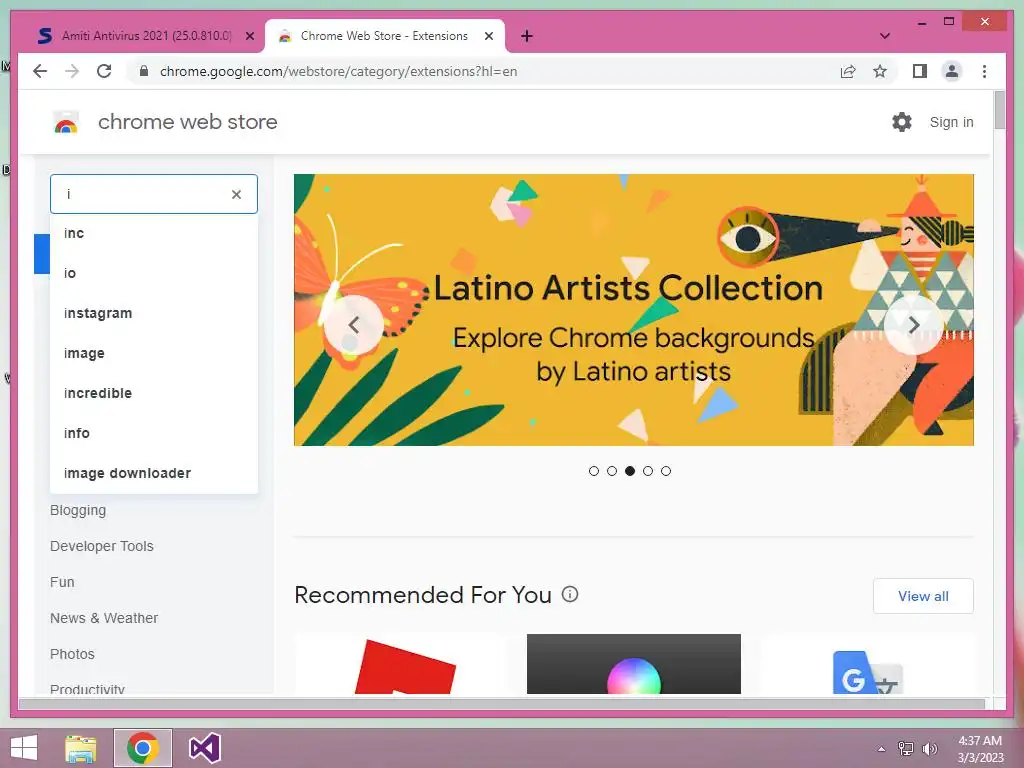Choose 'image' search suggestion
This screenshot has height=768, width=1024.
(x=154, y=353)
